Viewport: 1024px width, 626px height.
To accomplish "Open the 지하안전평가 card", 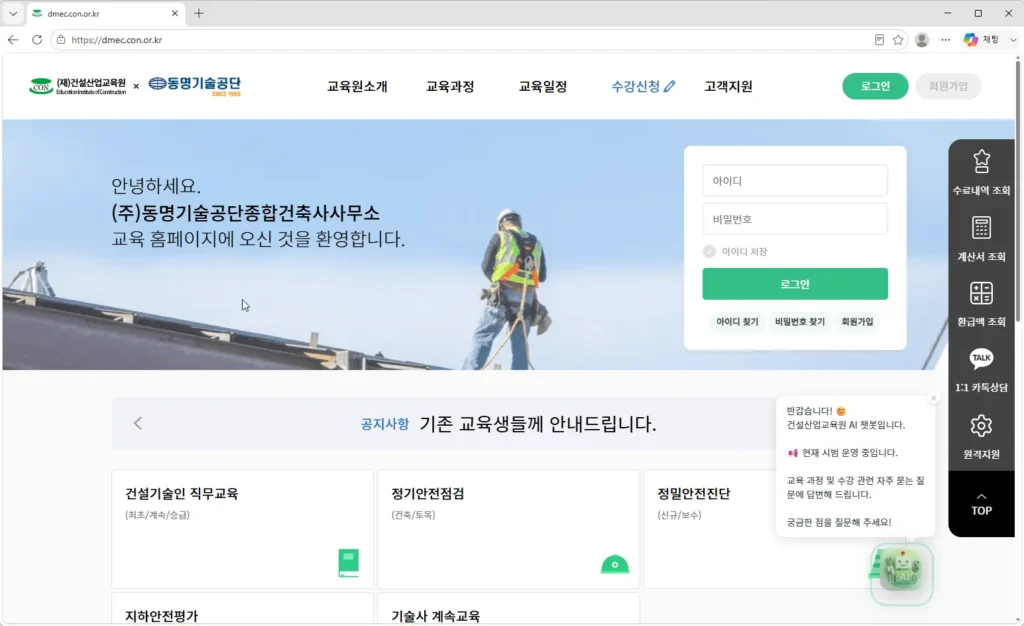I will click(x=242, y=608).
